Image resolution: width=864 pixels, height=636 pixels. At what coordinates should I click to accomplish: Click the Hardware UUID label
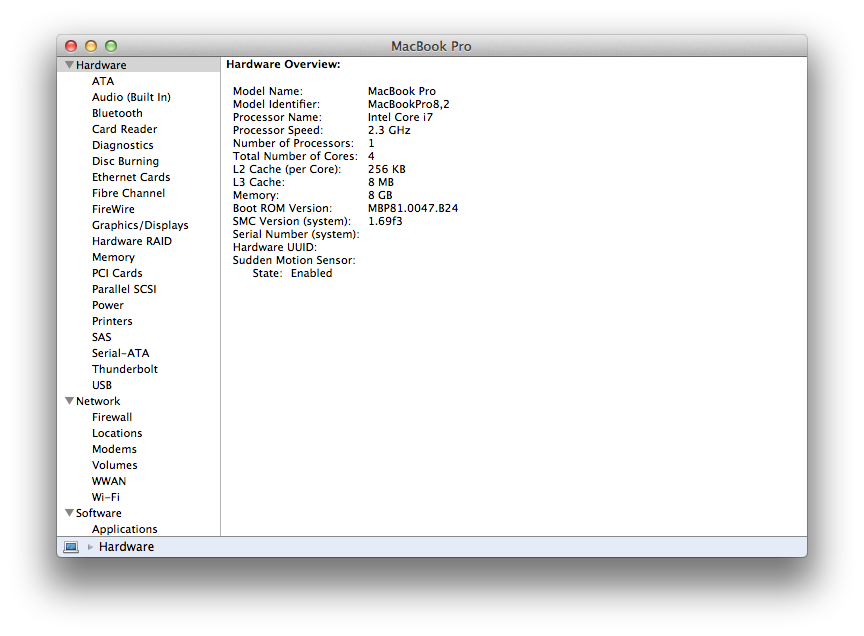click(274, 247)
